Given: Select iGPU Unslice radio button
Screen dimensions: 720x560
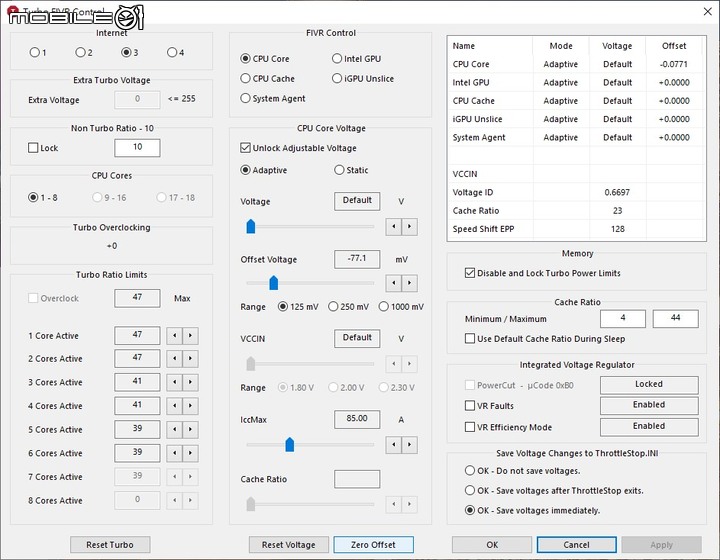Looking at the screenshot, I should coord(337,78).
